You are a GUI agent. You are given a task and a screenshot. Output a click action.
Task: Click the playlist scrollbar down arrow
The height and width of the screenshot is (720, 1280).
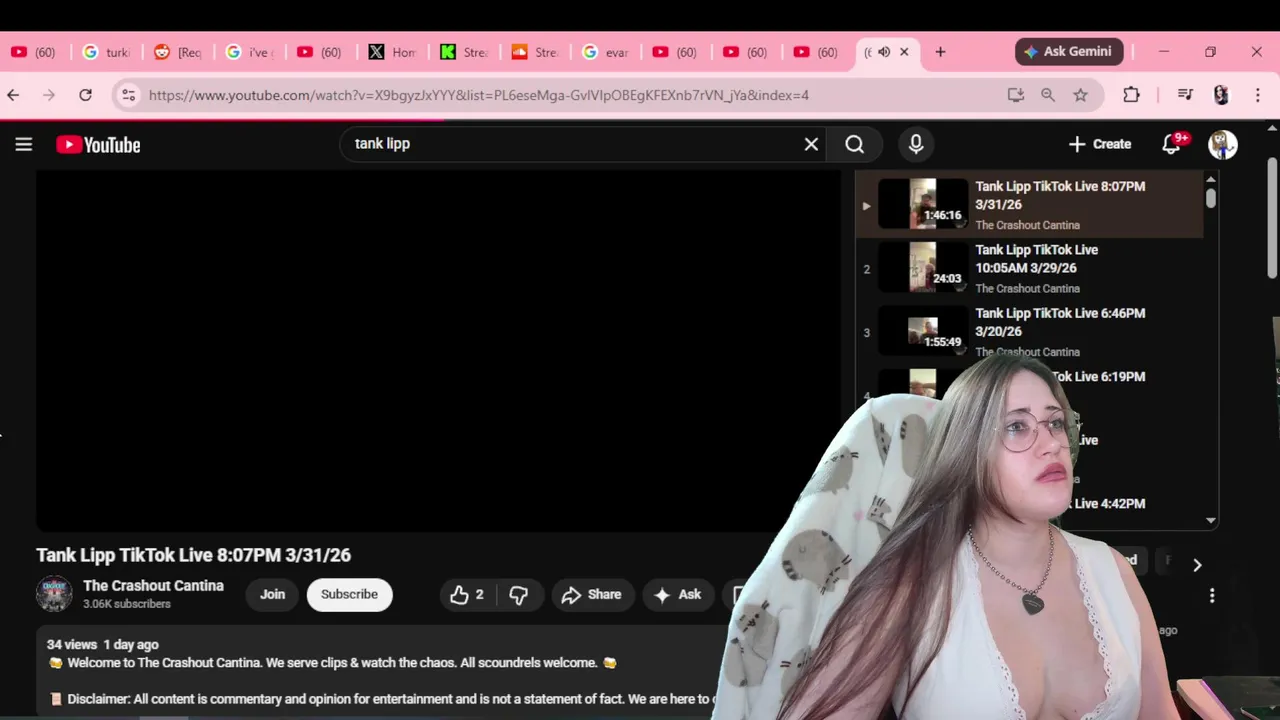(x=1211, y=520)
